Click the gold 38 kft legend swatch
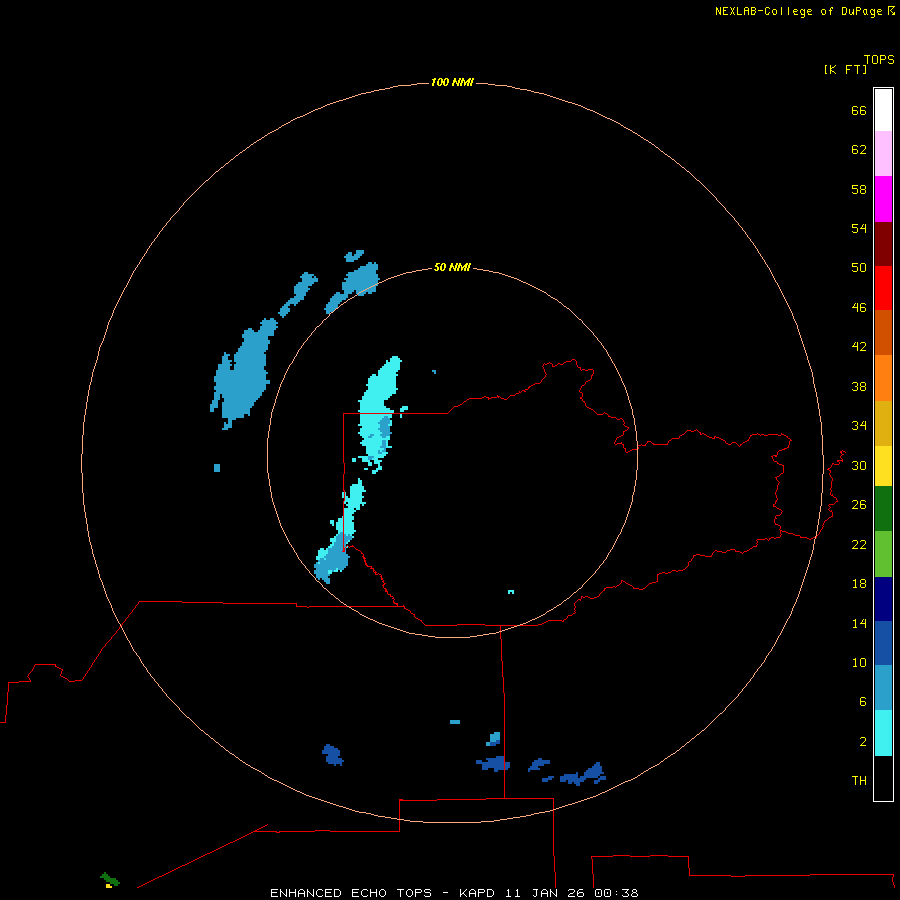The width and height of the screenshot is (900, 900). point(883,423)
